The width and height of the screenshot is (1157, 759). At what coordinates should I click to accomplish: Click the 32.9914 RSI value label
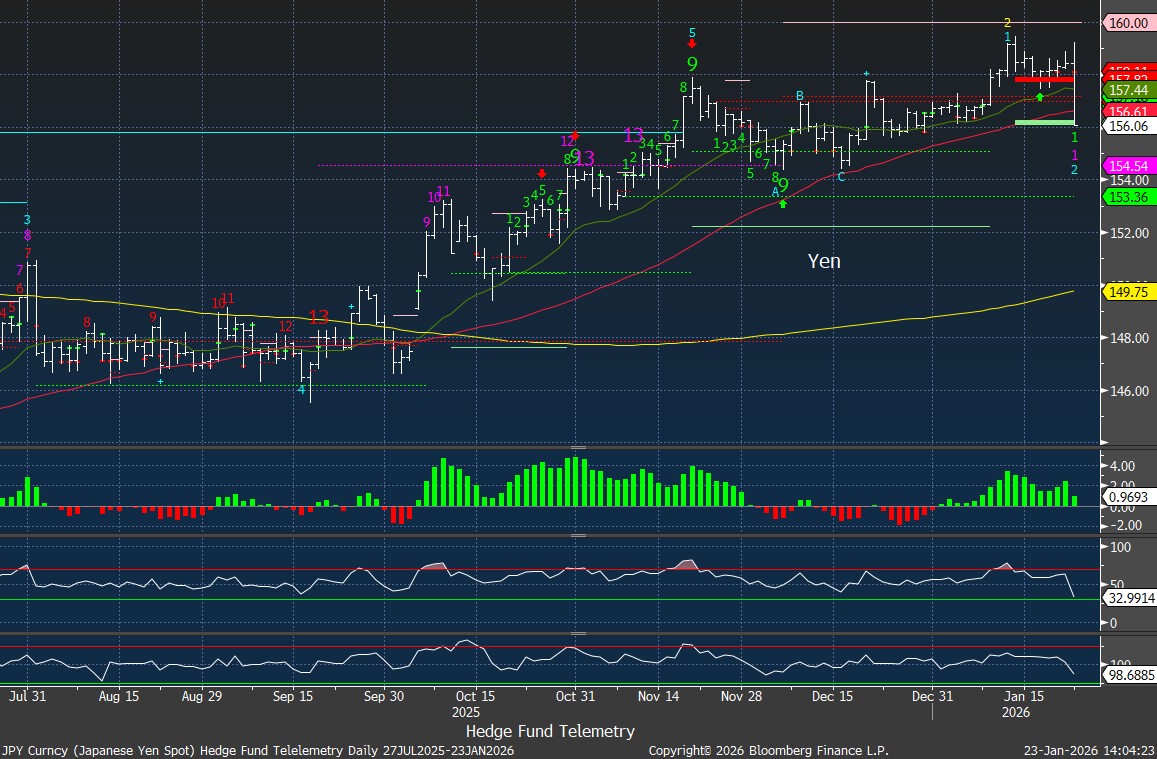(1130, 598)
